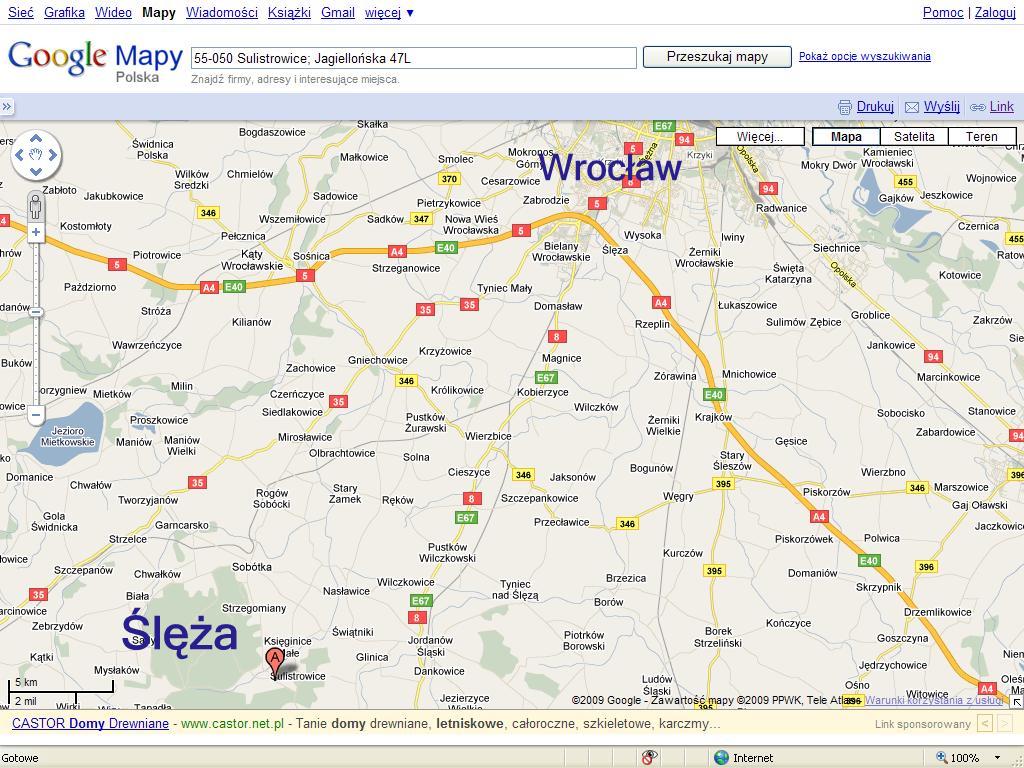Go to Gmail from the top bar
Screen dimensions: 1024x768
tap(337, 12)
